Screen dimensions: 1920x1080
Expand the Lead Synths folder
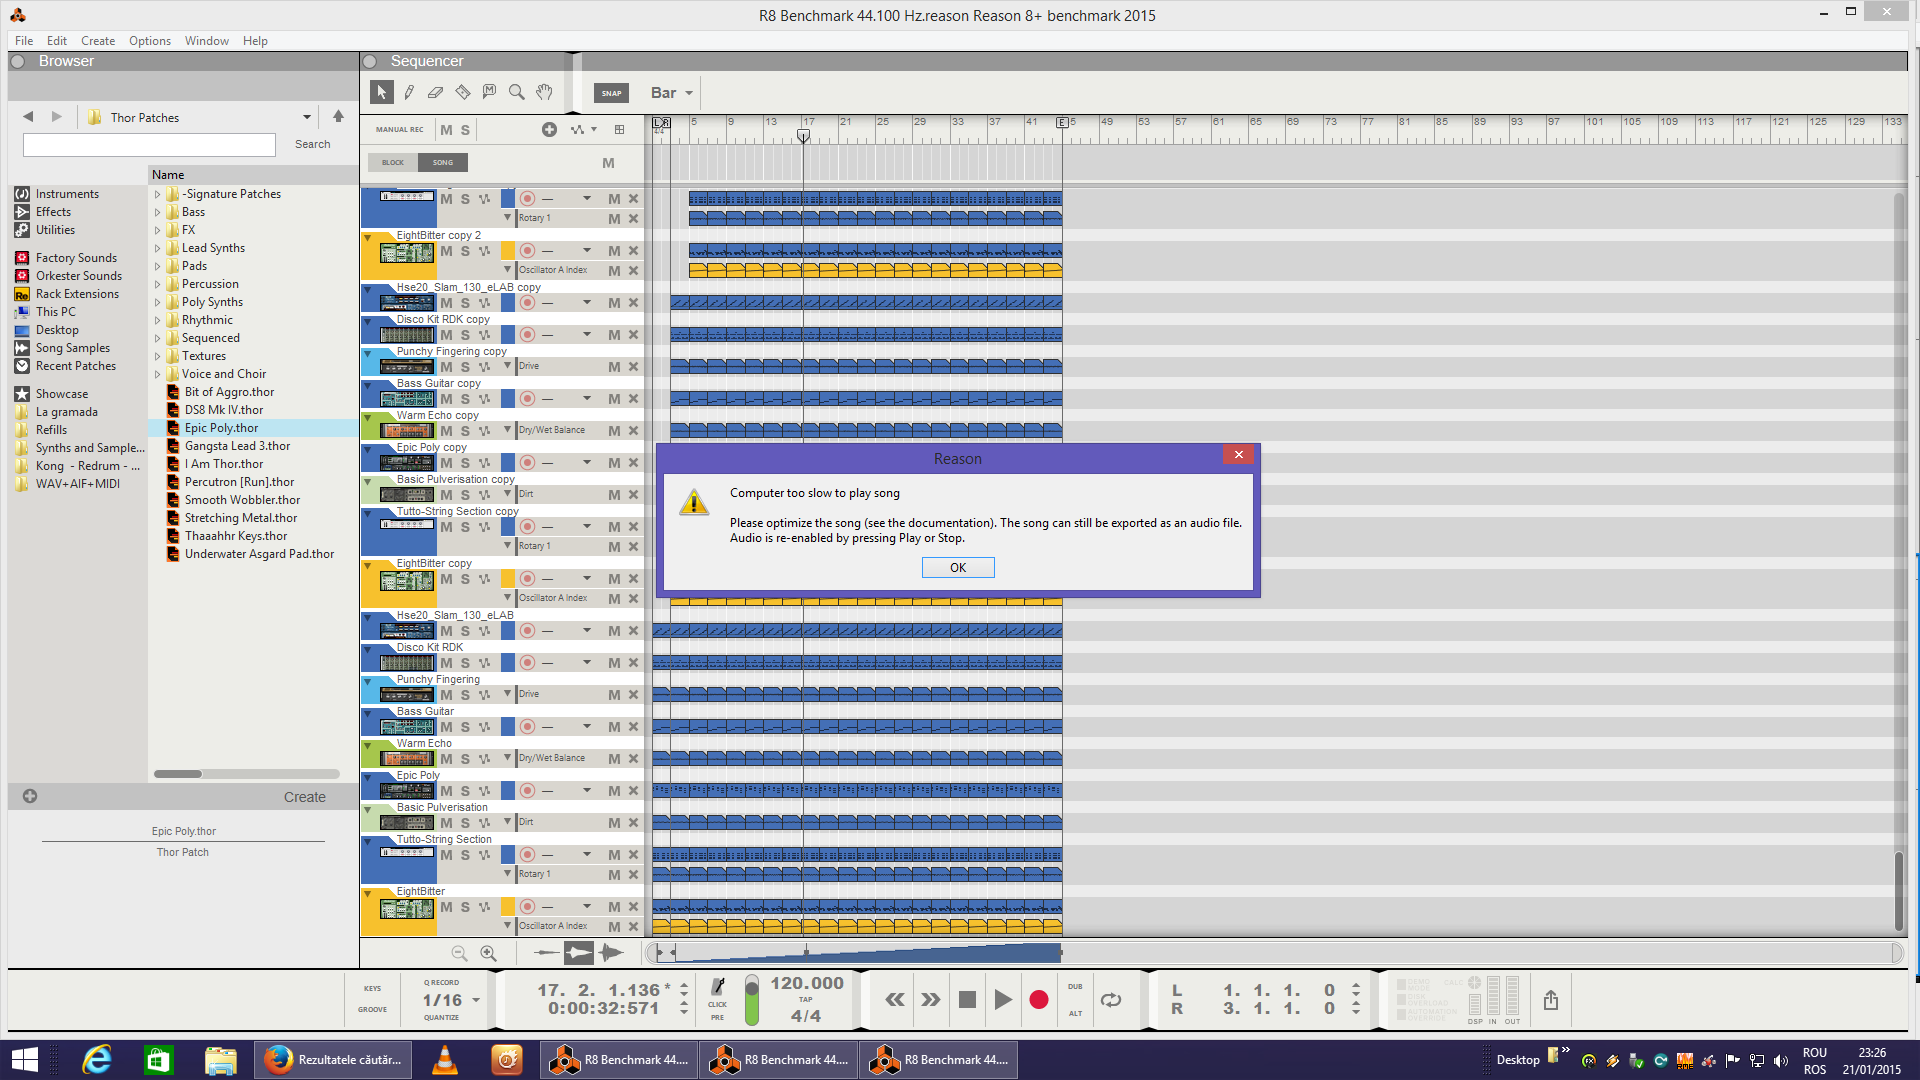157,248
